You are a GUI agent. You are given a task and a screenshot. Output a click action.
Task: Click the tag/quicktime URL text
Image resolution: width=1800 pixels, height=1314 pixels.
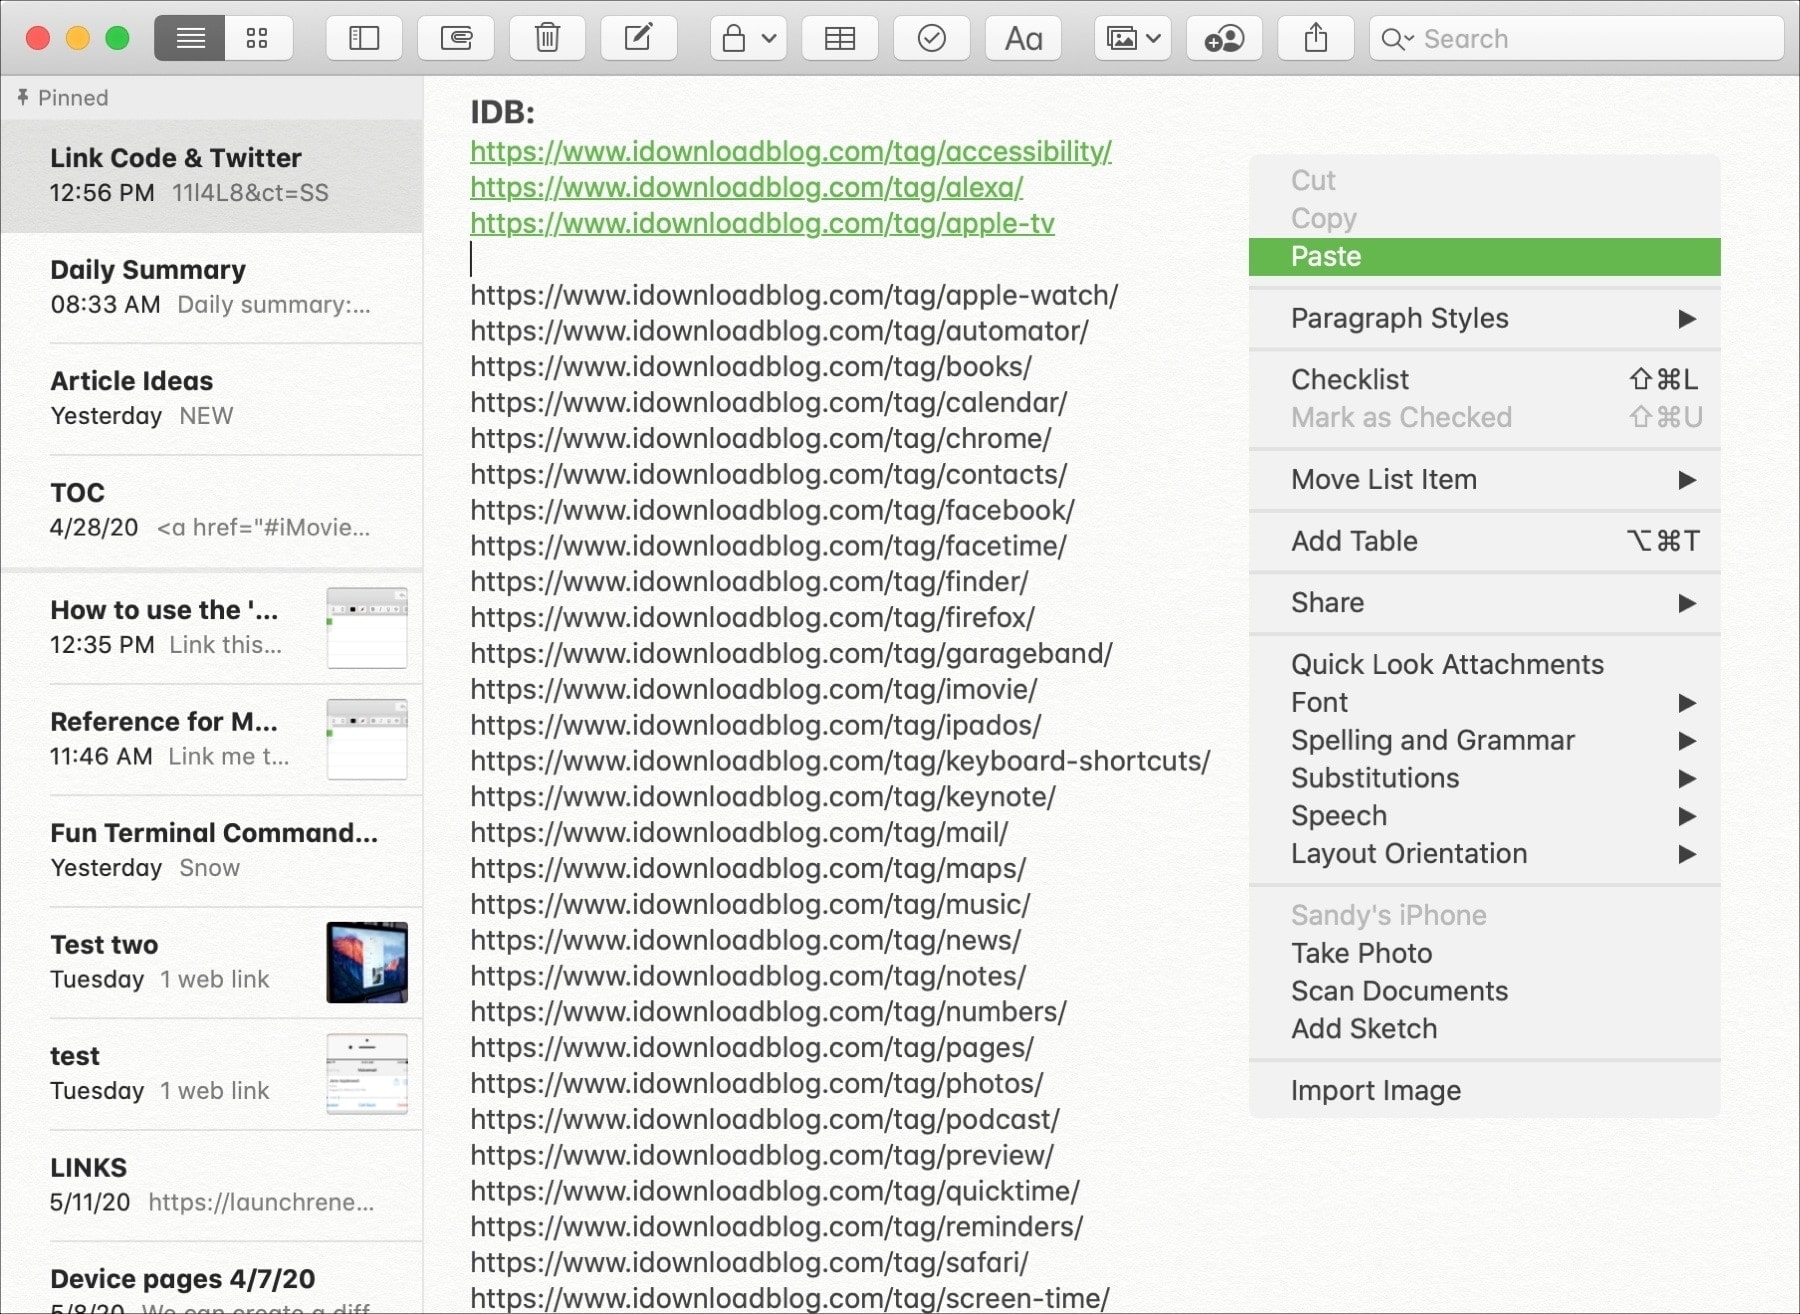click(775, 1191)
